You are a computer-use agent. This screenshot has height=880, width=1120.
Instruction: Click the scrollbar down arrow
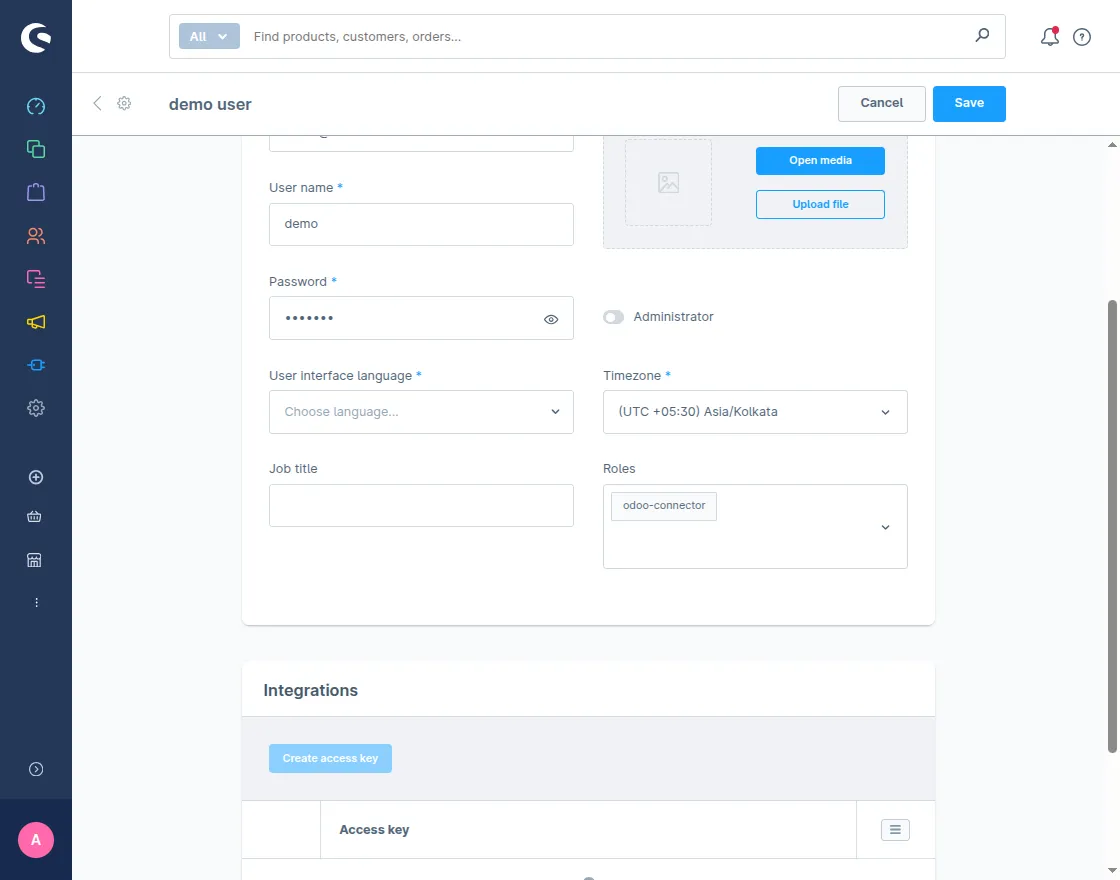(1111, 871)
